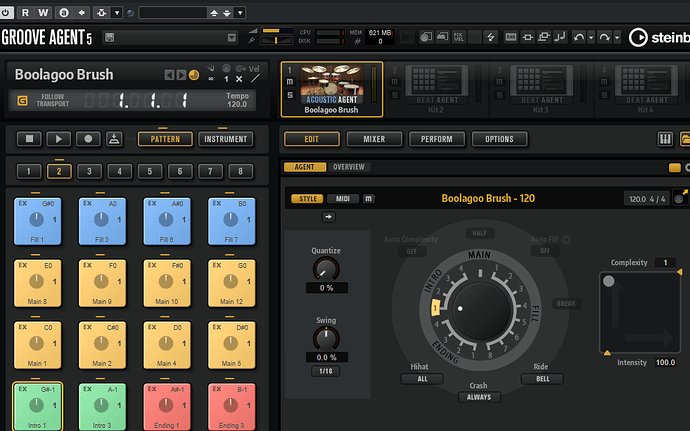
Task: Trigger the Main 8 pattern pad
Action: 37,283
